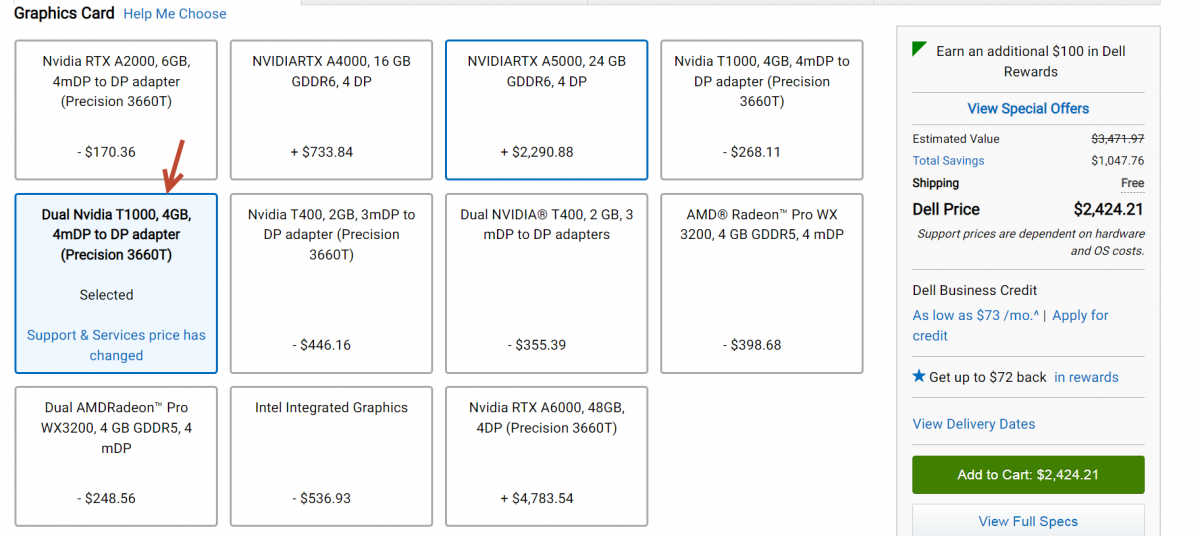Choose Intel Integrated Graphics option
1200x536 pixels.
(331, 456)
